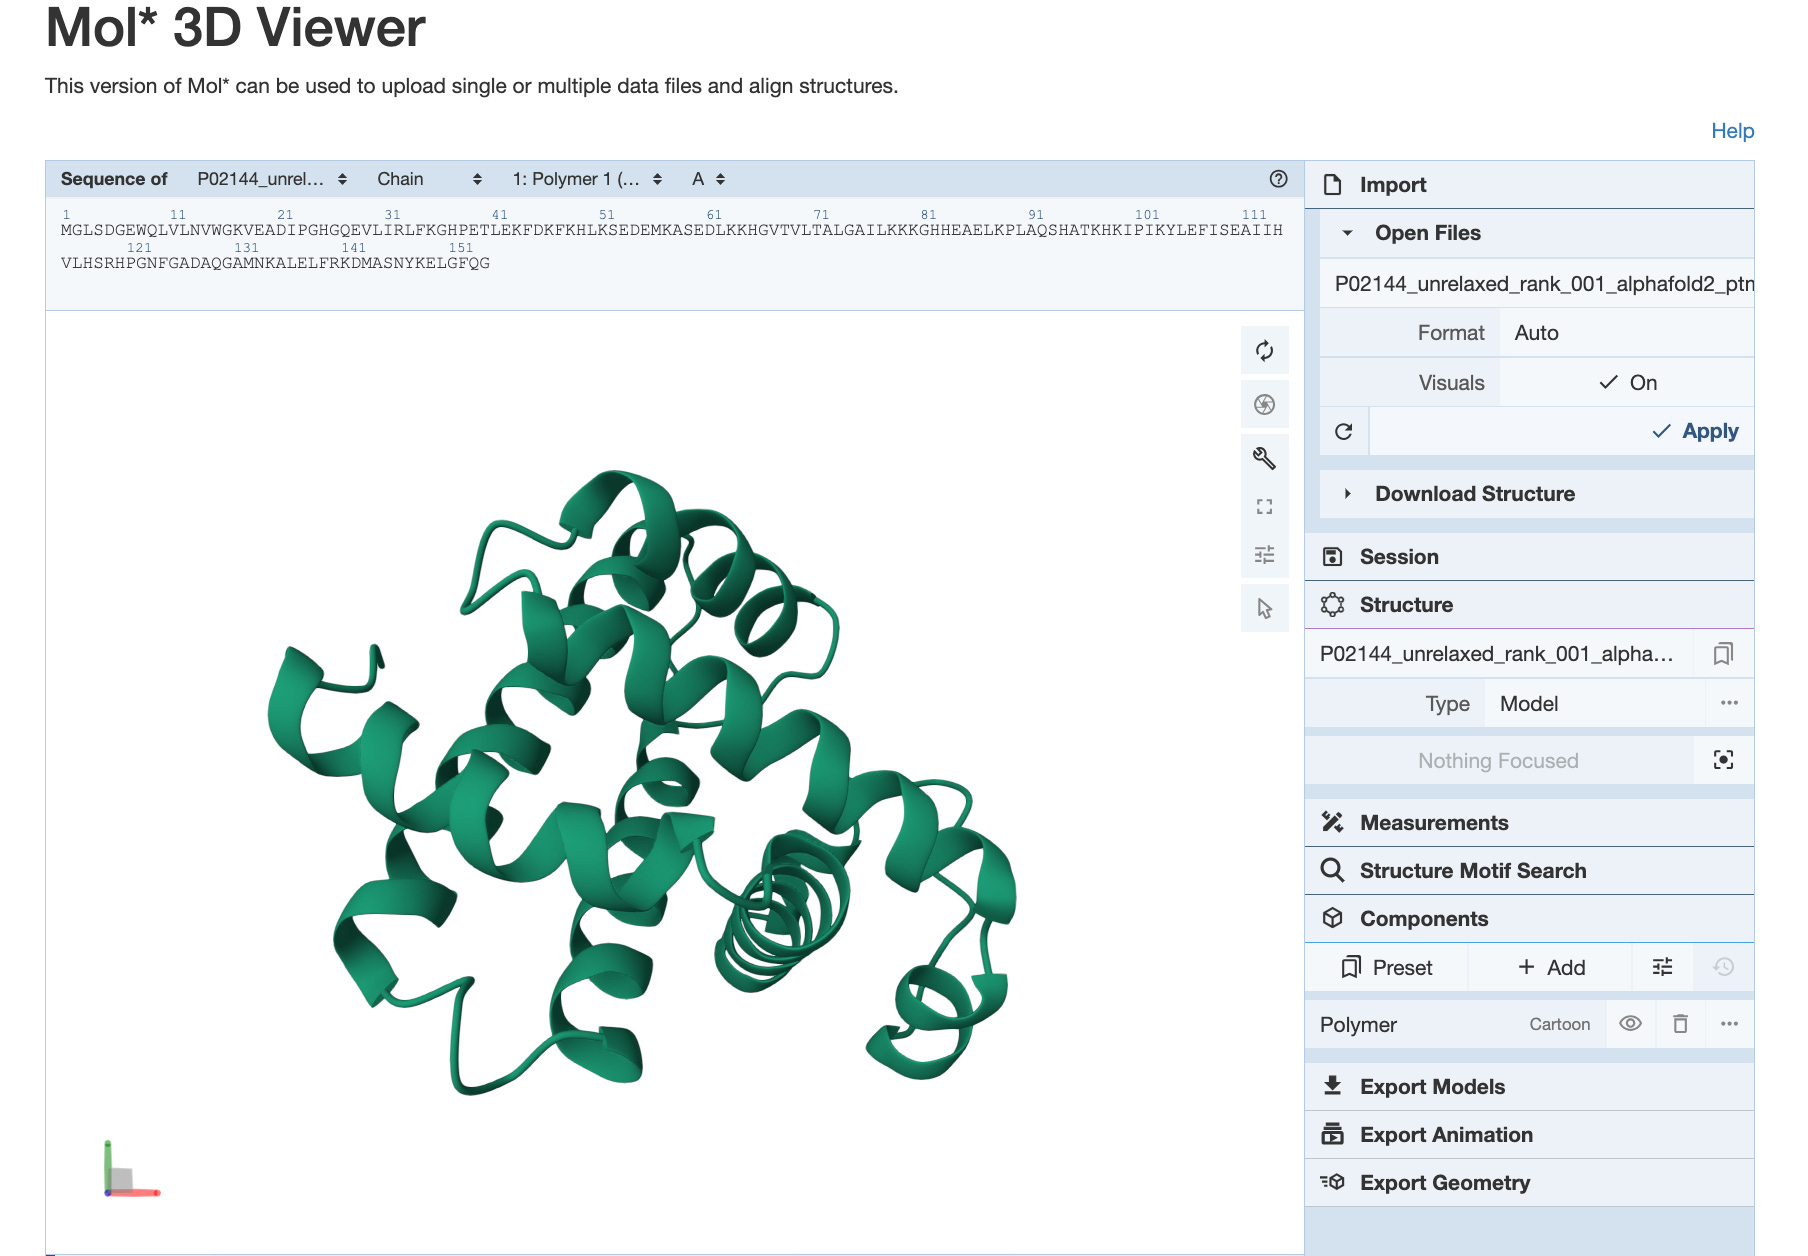
Task: Click the Reset Zoom viewport icon
Action: [x=1264, y=351]
